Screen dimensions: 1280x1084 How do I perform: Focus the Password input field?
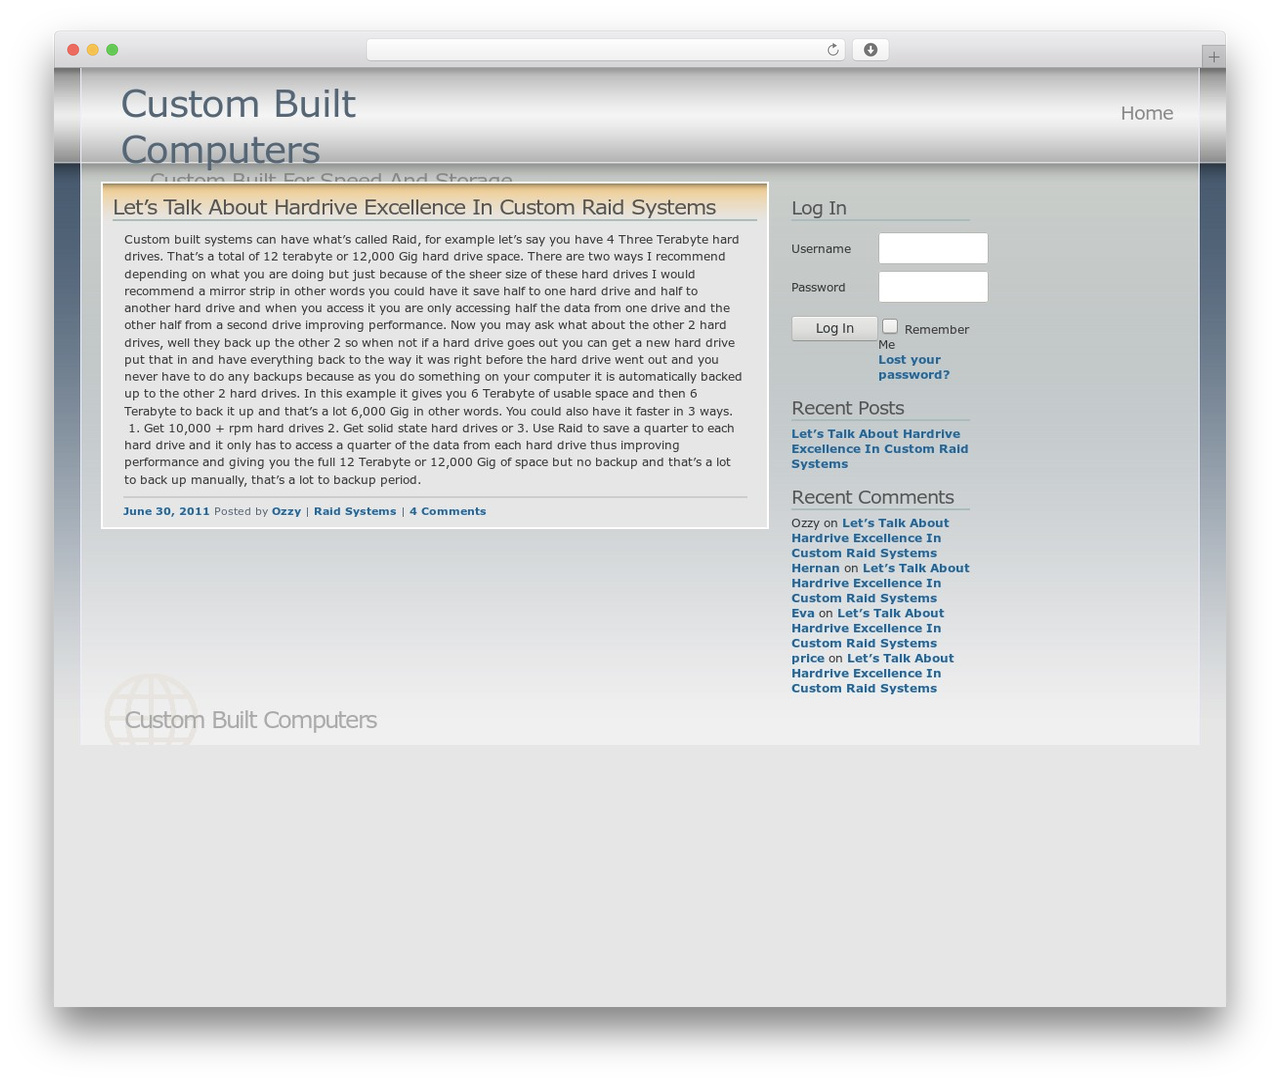point(933,287)
